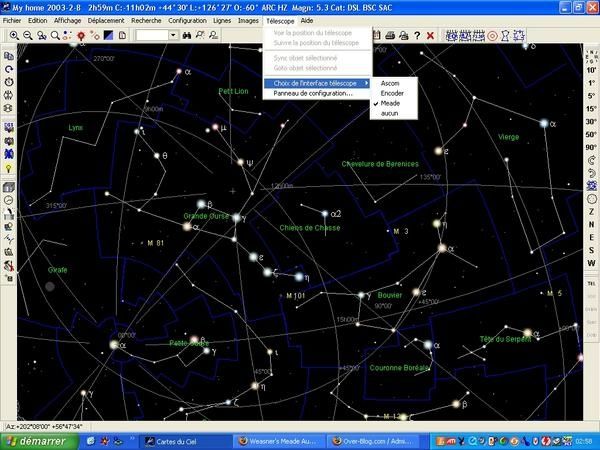
Task: Click the hourglass-shaped constellation figure icon
Action: pos(505,36)
